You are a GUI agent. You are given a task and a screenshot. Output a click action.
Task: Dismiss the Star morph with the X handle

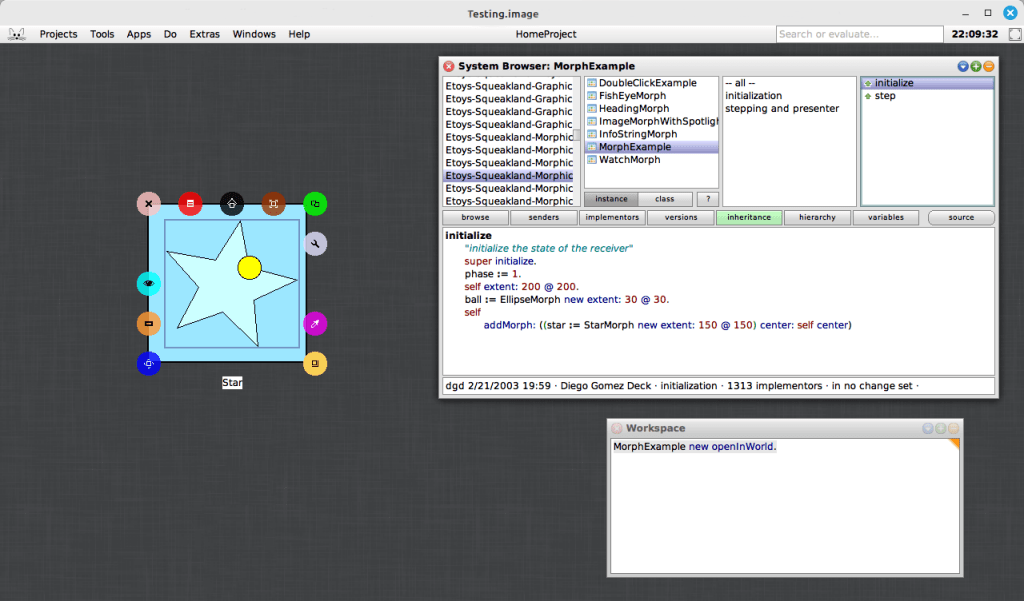tap(148, 203)
